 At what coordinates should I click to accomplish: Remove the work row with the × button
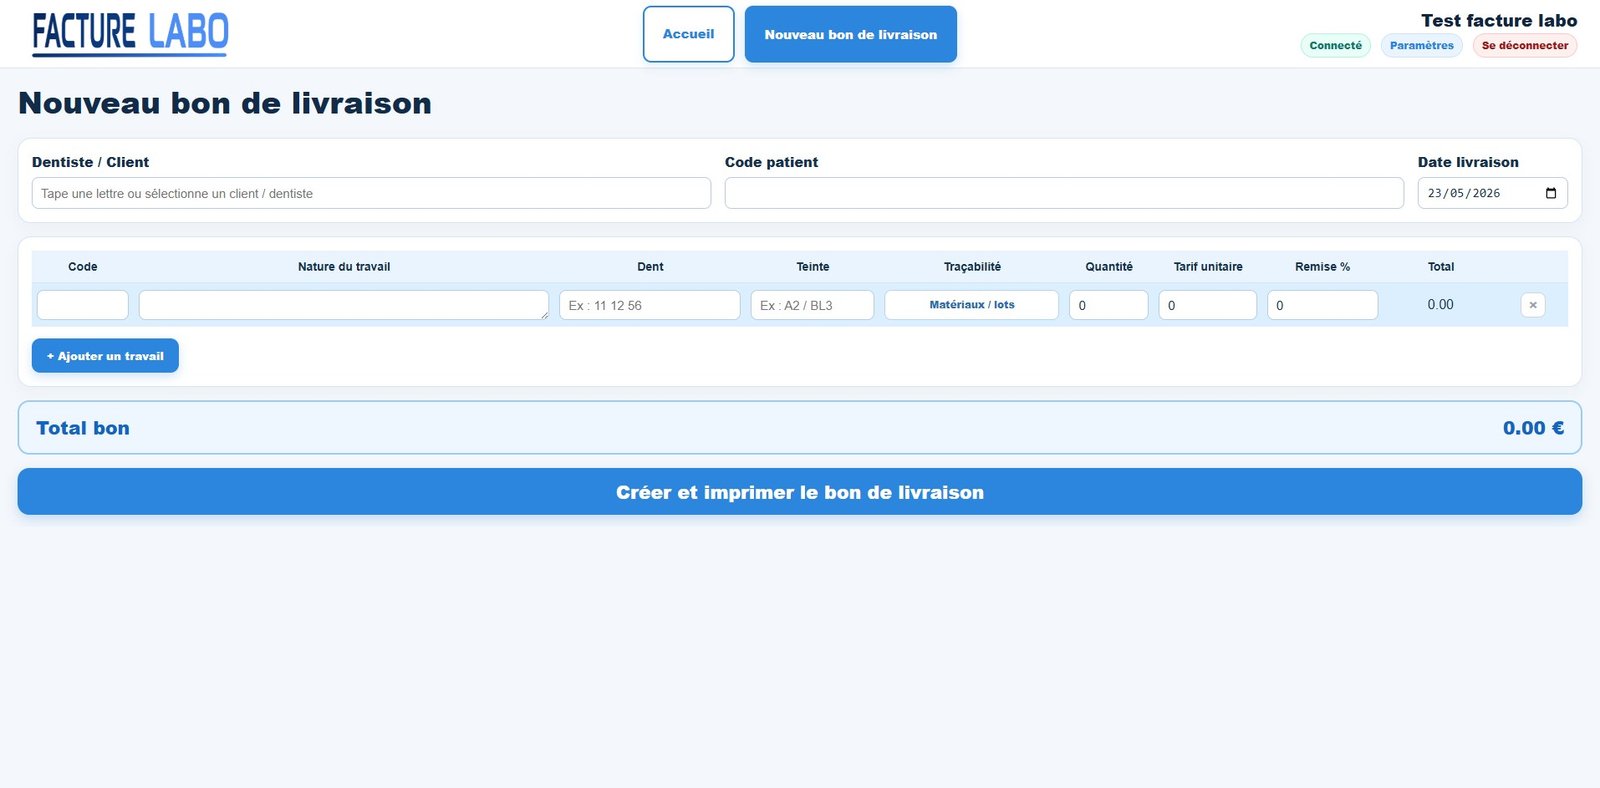[x=1533, y=305]
